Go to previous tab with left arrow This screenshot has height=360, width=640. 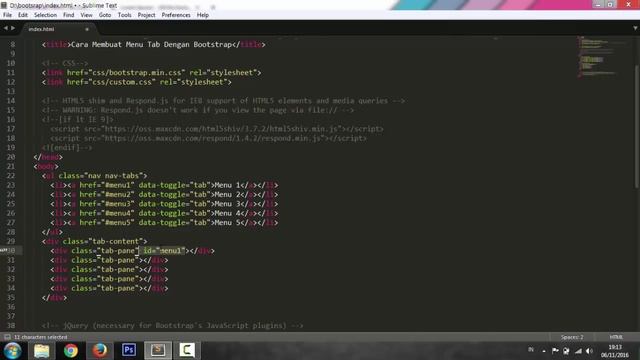point(6,28)
